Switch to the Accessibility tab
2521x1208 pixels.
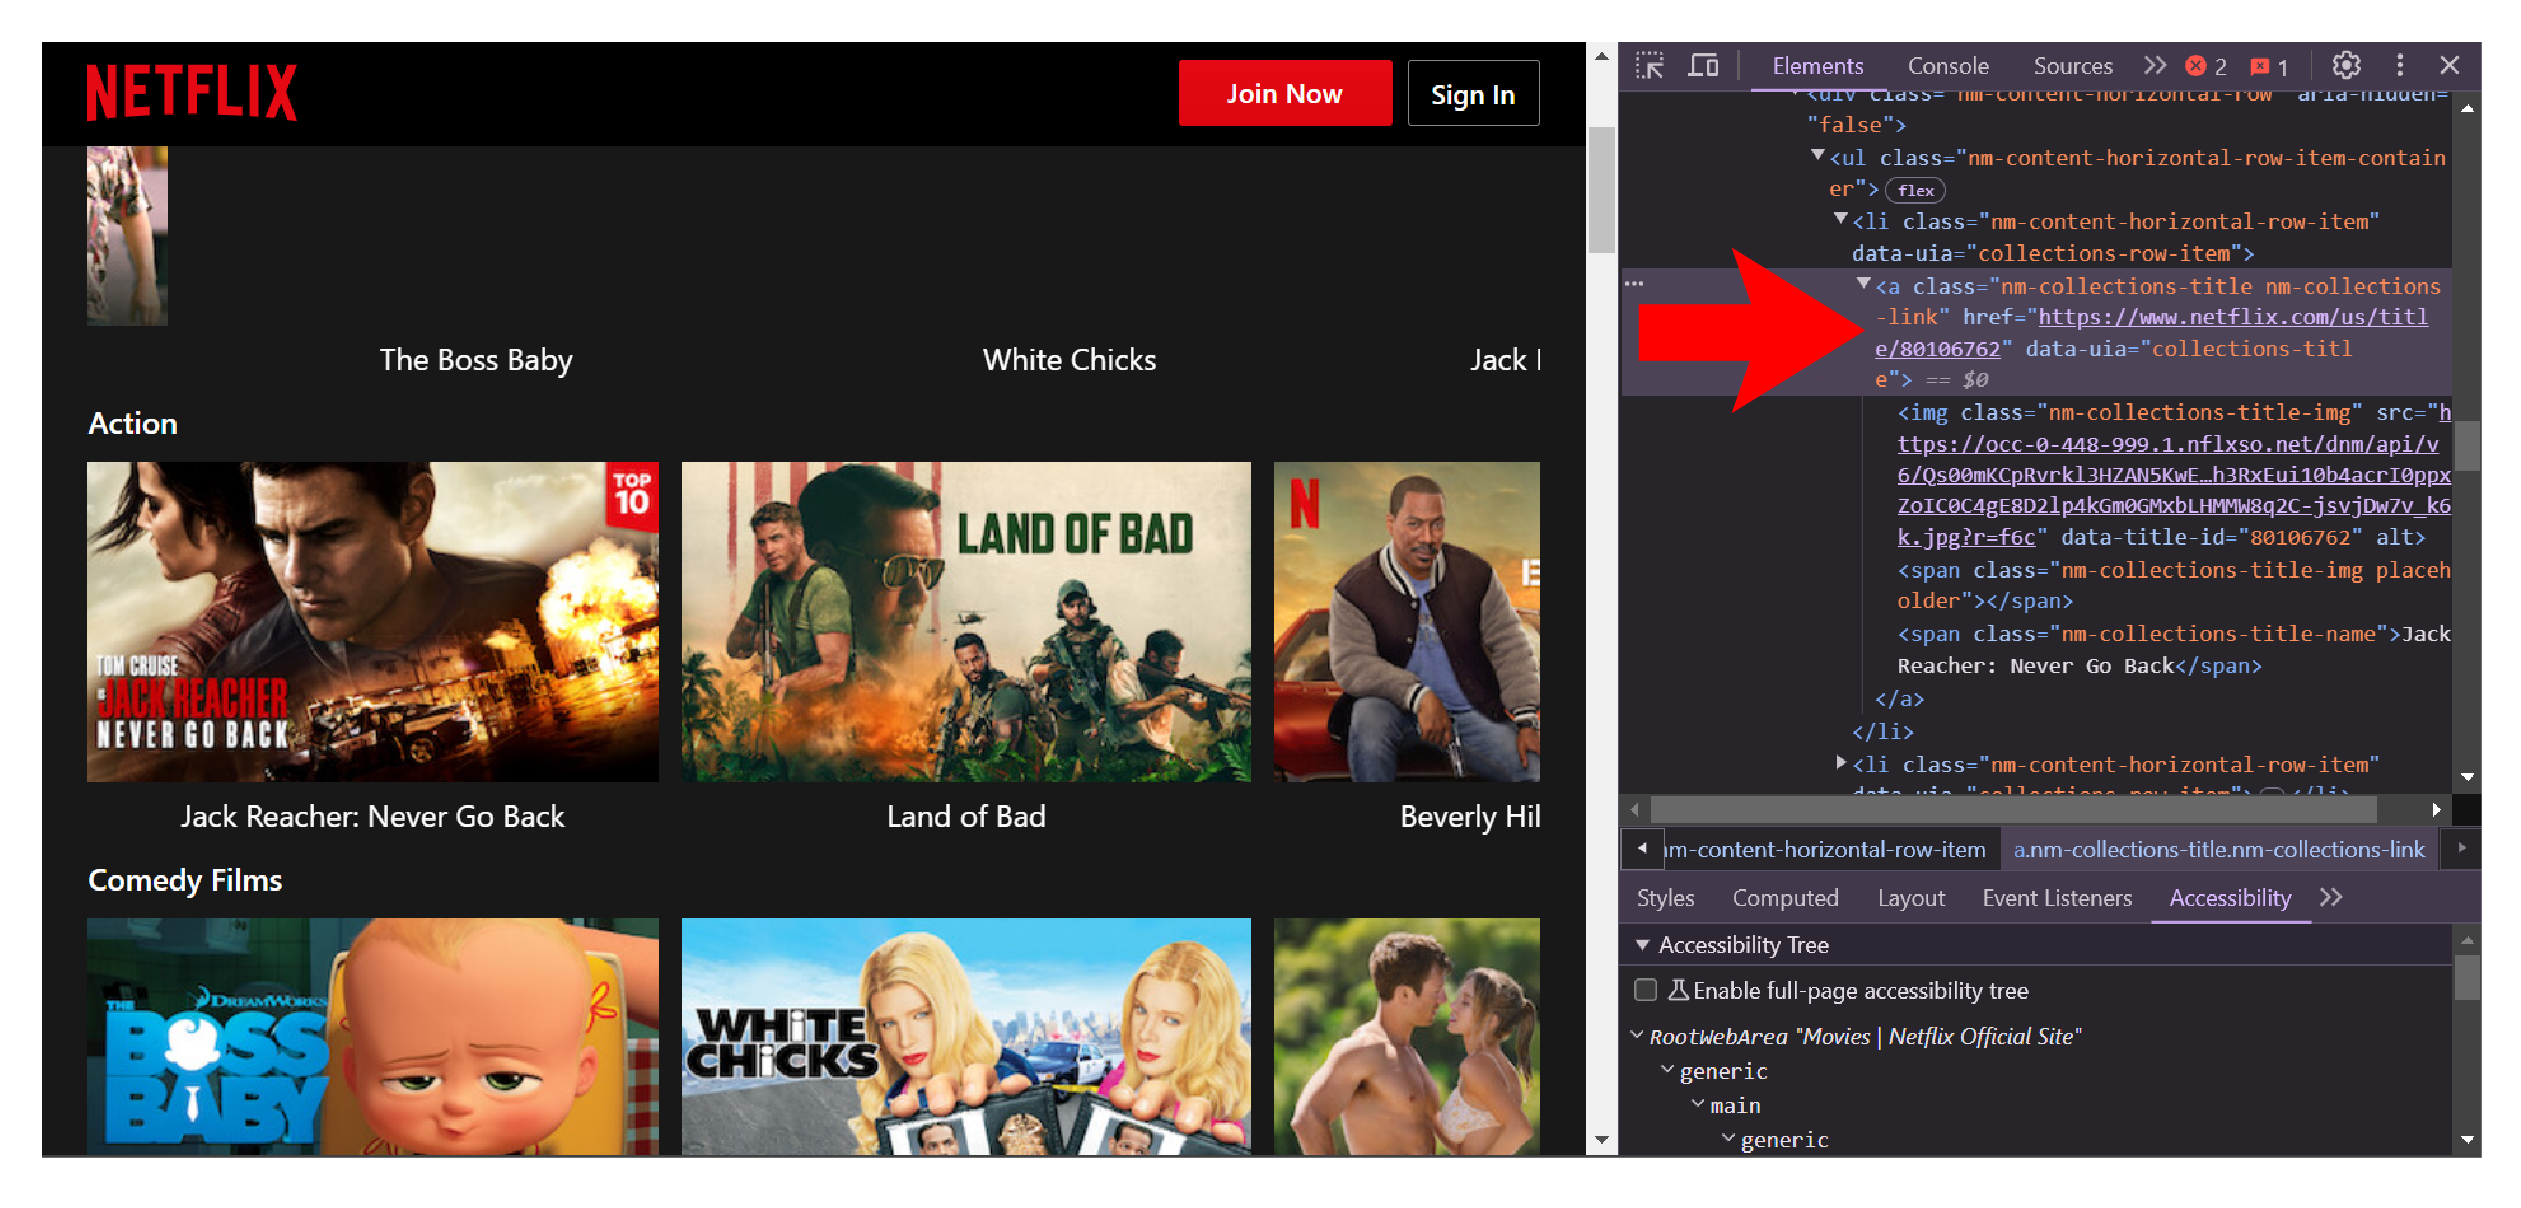click(x=2230, y=898)
